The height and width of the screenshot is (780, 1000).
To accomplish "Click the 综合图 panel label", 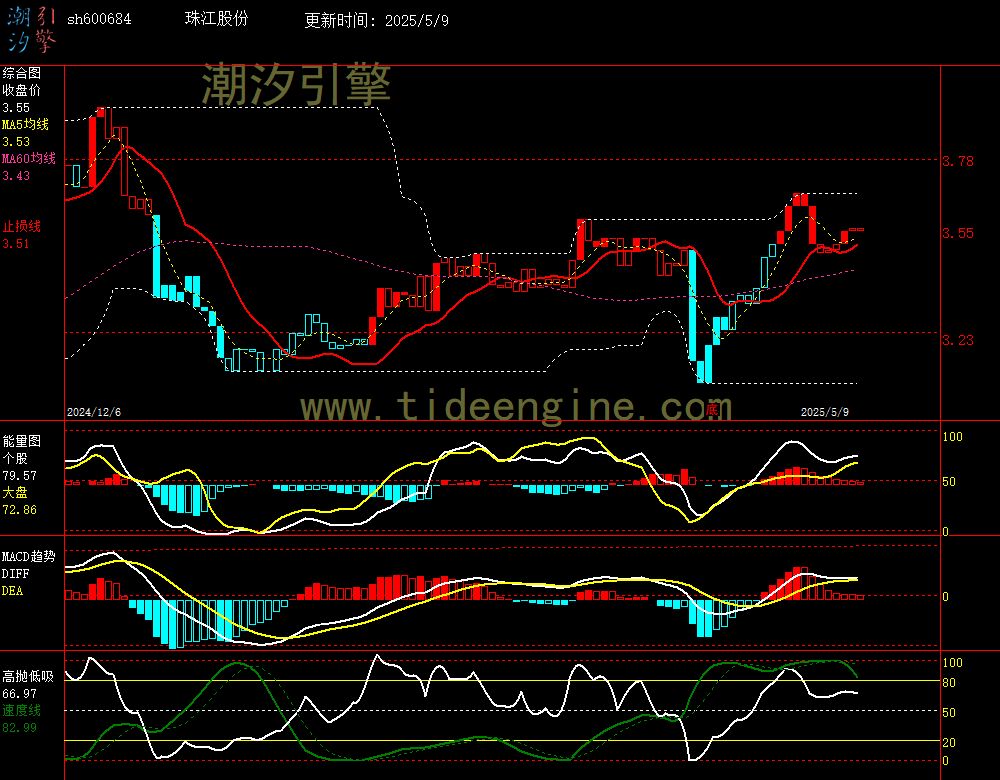I will pos(21,73).
